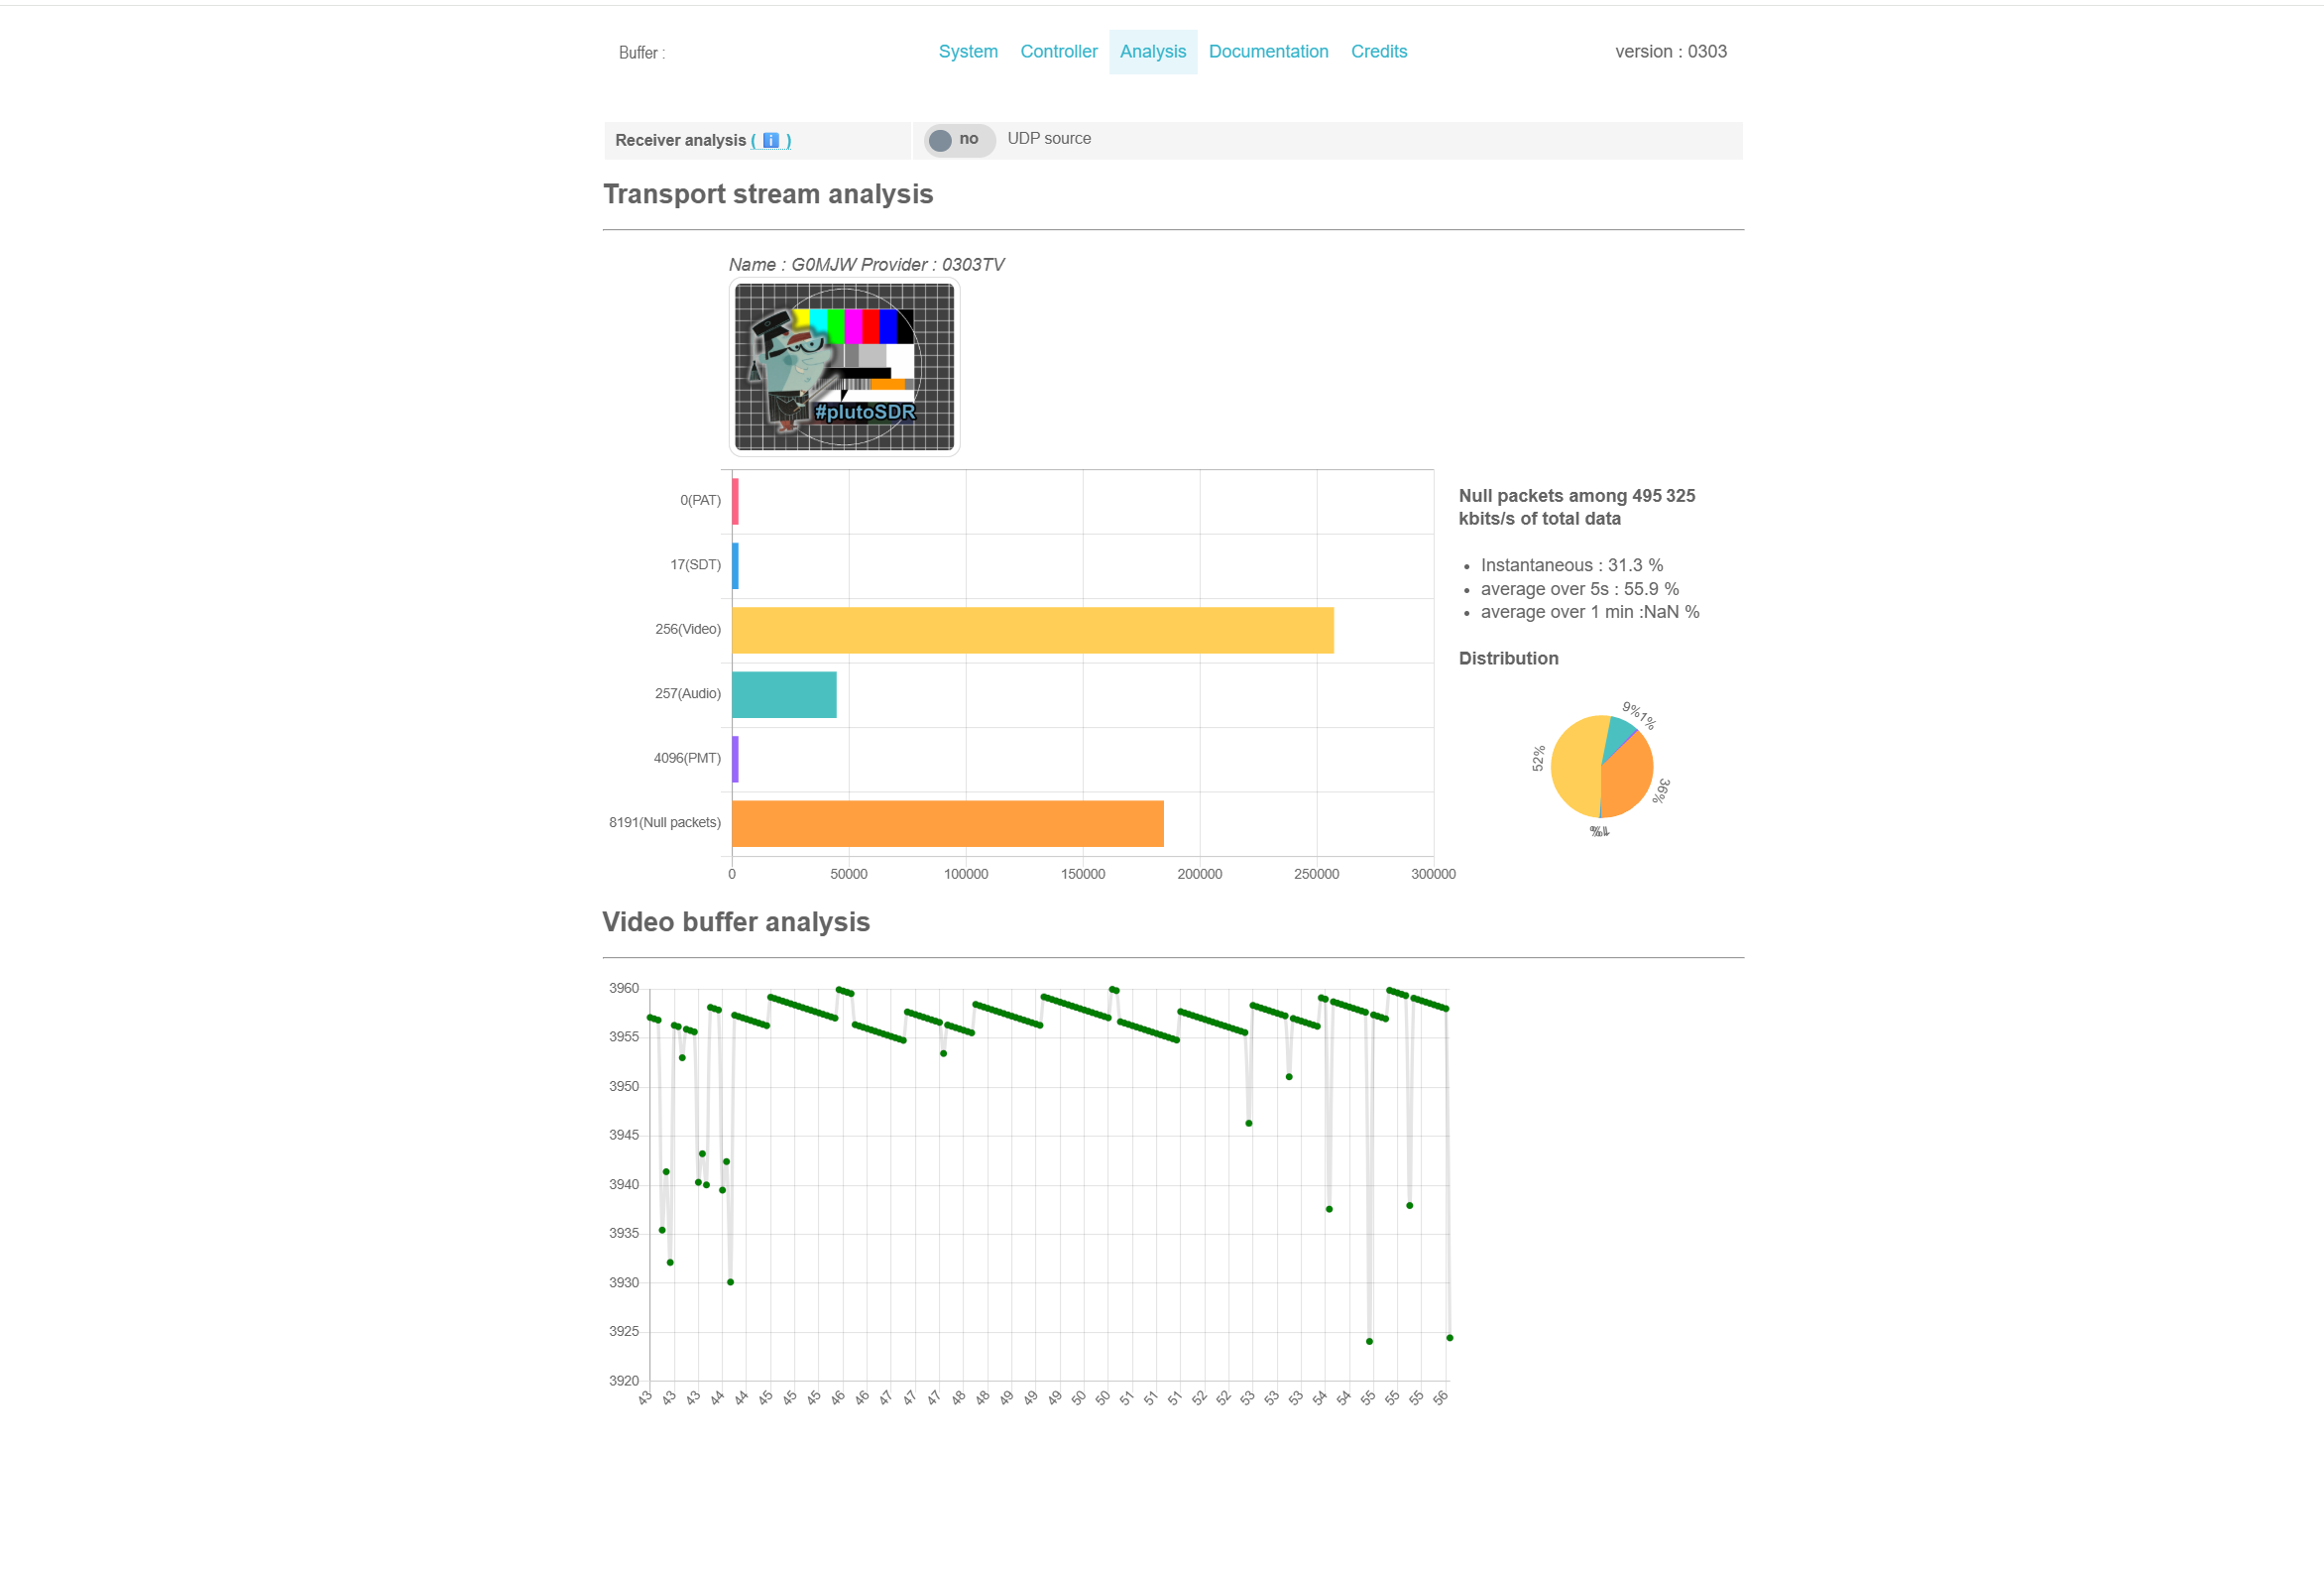The image size is (2324, 1569).
Task: Click the purple 4096(PMT) bar
Action: tap(735, 760)
